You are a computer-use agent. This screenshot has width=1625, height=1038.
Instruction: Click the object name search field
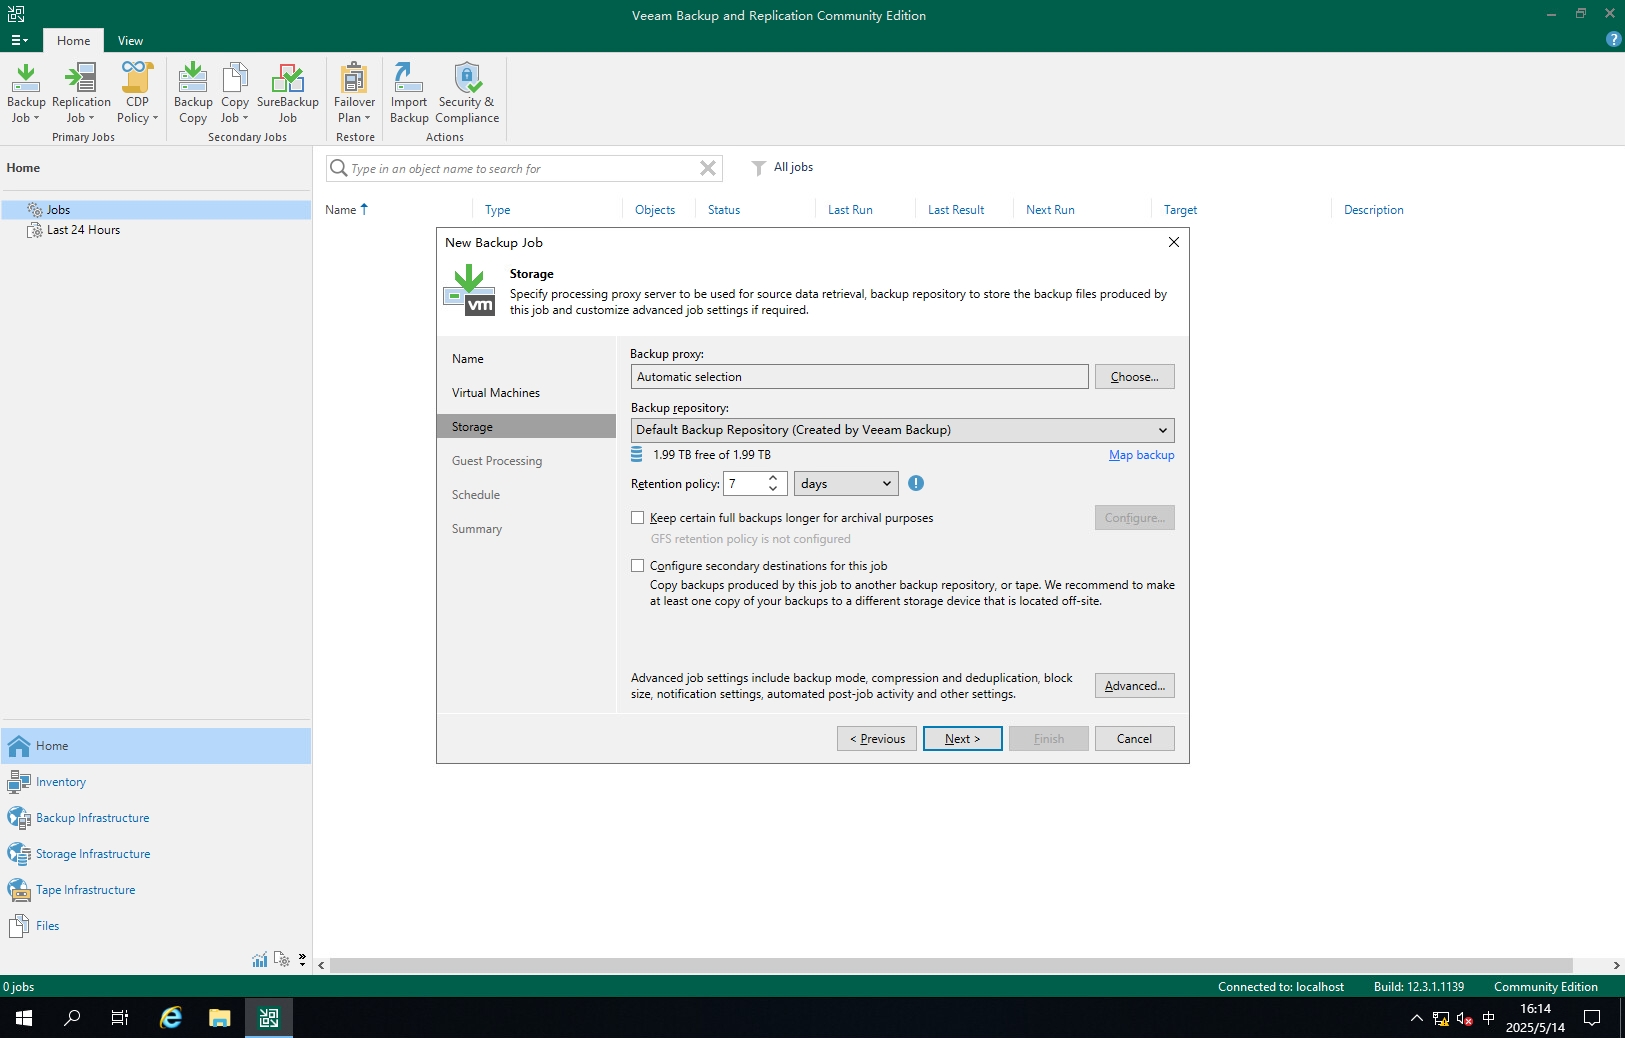pos(520,169)
